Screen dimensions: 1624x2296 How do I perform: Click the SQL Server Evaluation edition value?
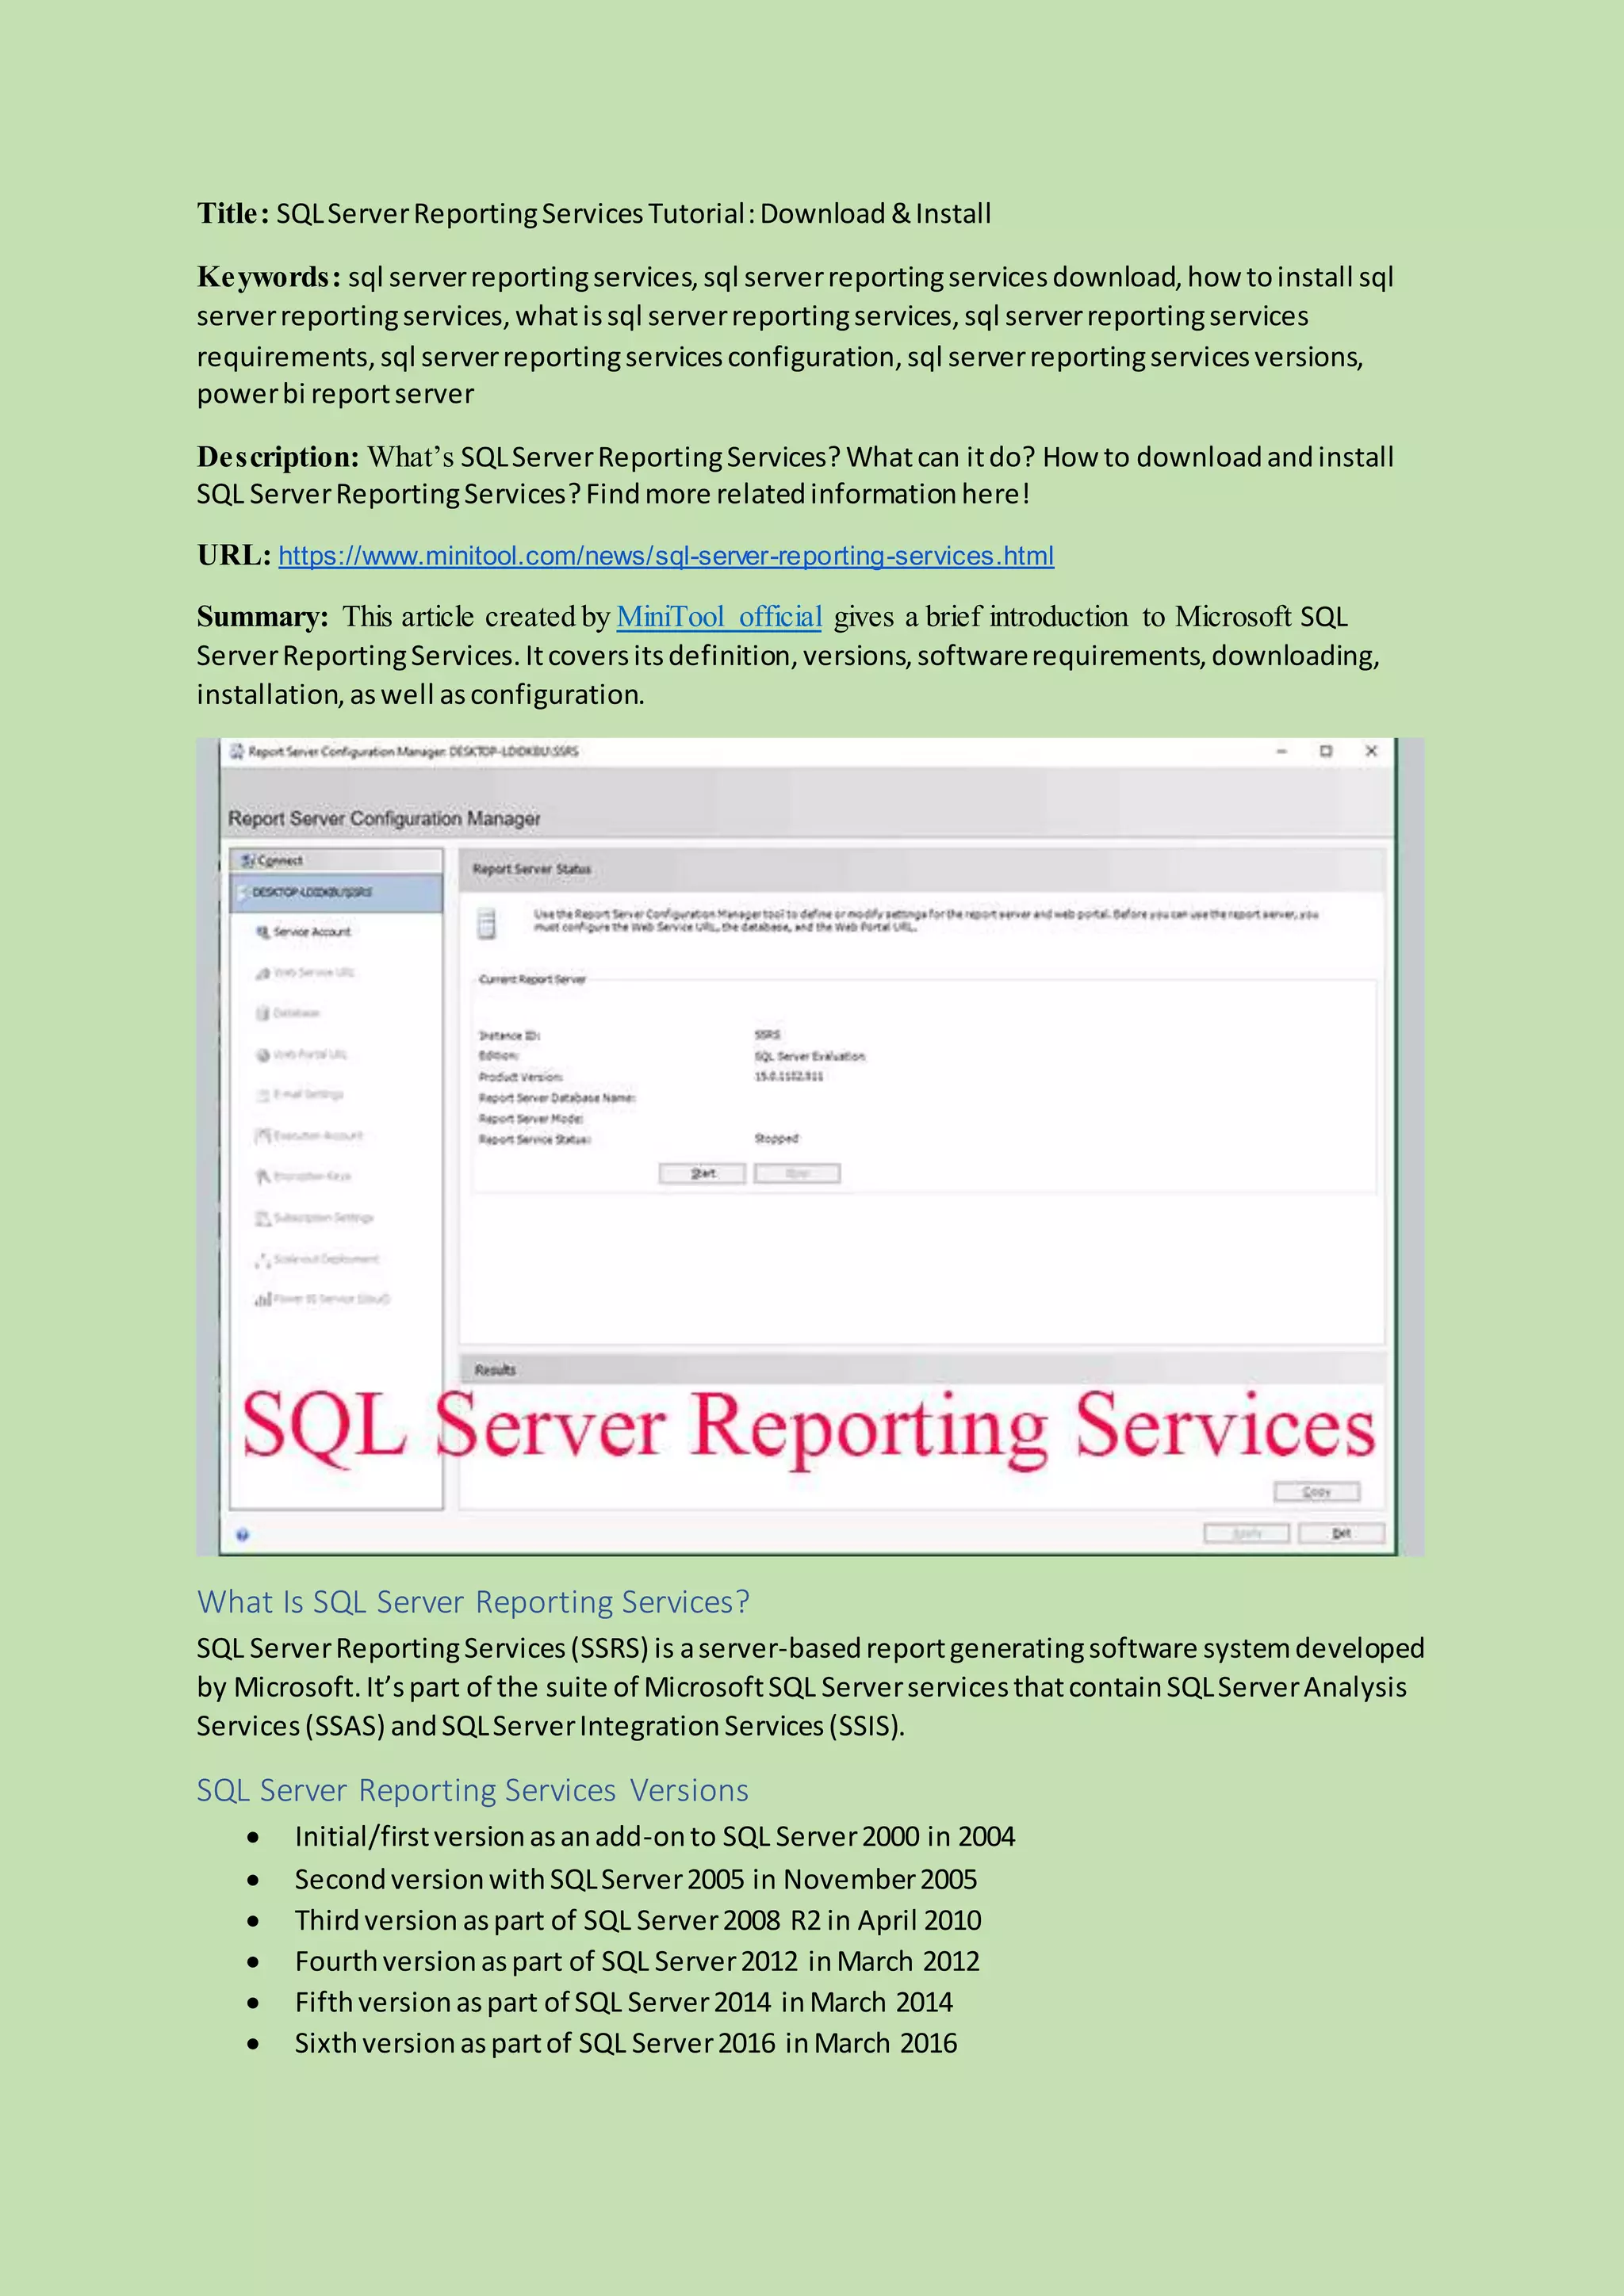coord(809,1056)
